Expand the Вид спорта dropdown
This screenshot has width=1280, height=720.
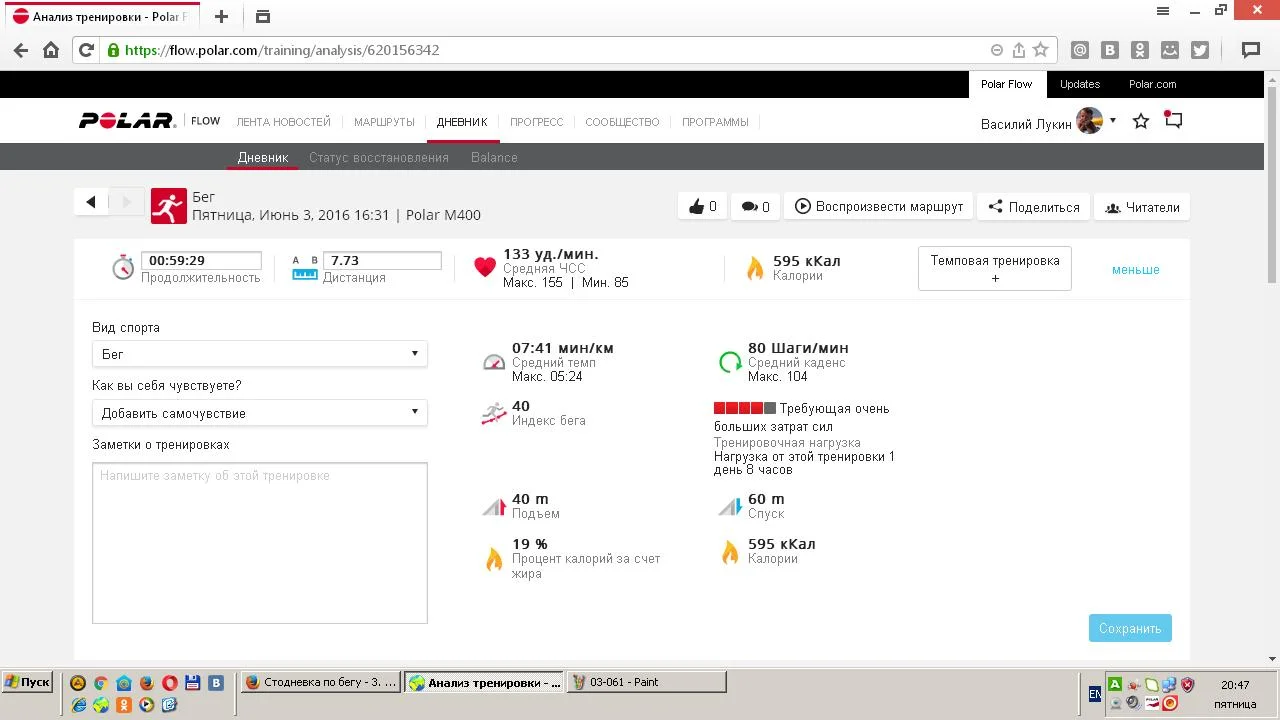click(x=260, y=354)
